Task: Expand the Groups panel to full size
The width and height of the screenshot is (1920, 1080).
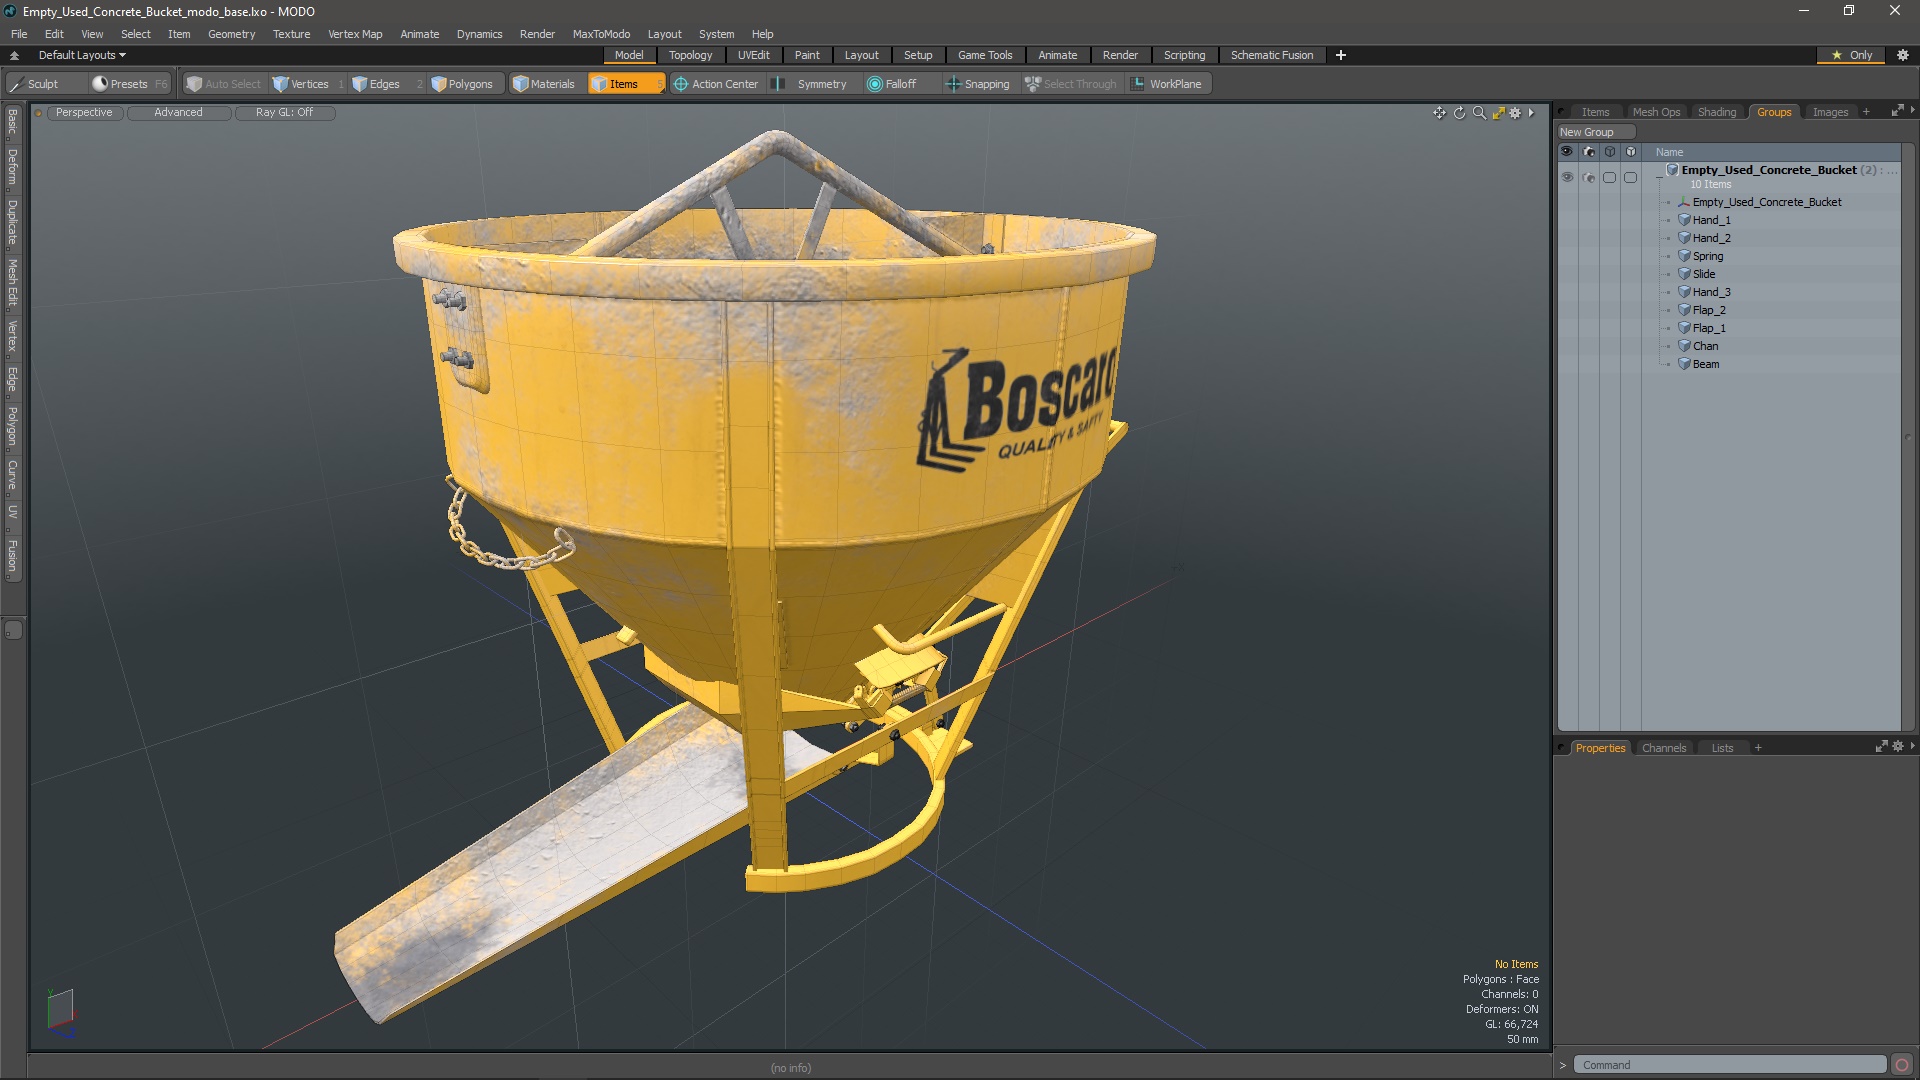Action: pyautogui.click(x=1897, y=111)
